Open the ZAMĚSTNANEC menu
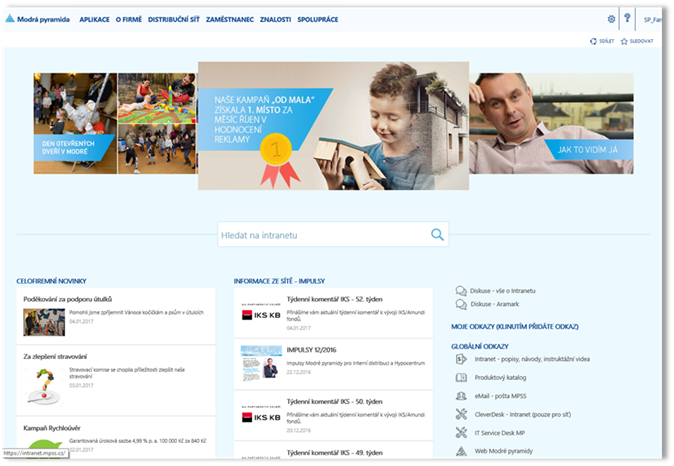674x466 pixels. (230, 19)
